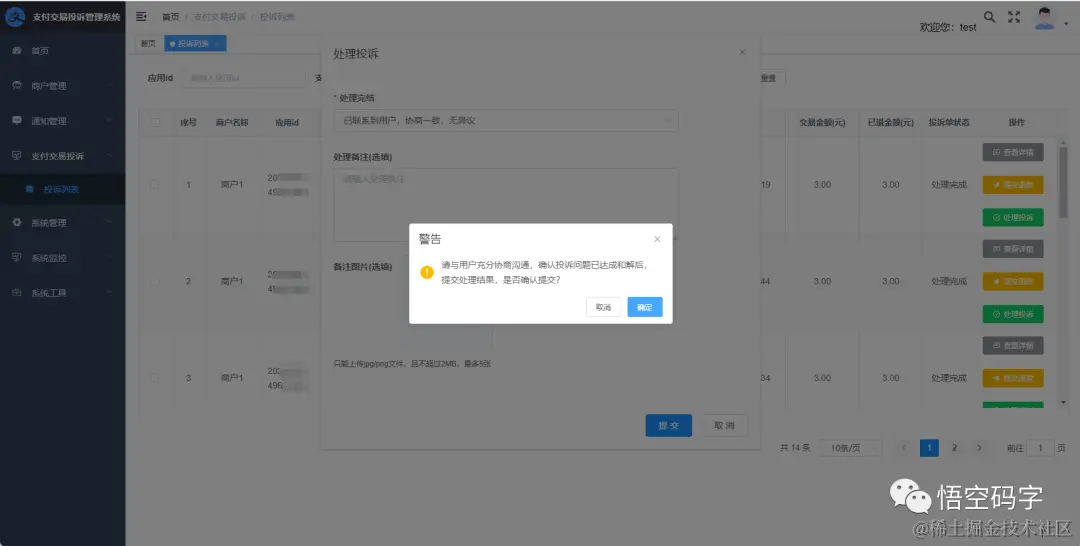Click 取 消 in 处理投诉 dialog footer

click(x=724, y=426)
